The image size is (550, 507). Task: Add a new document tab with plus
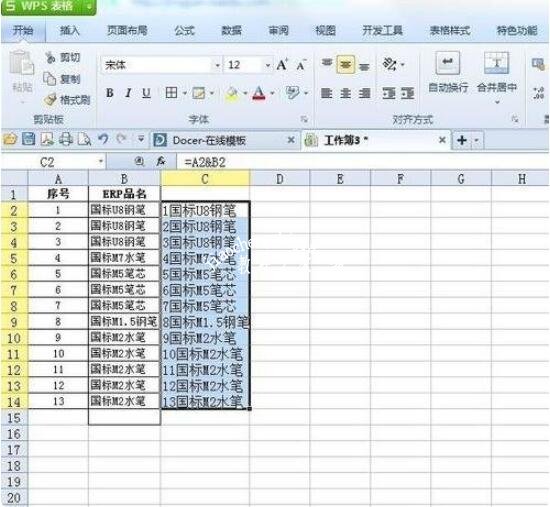(462, 140)
